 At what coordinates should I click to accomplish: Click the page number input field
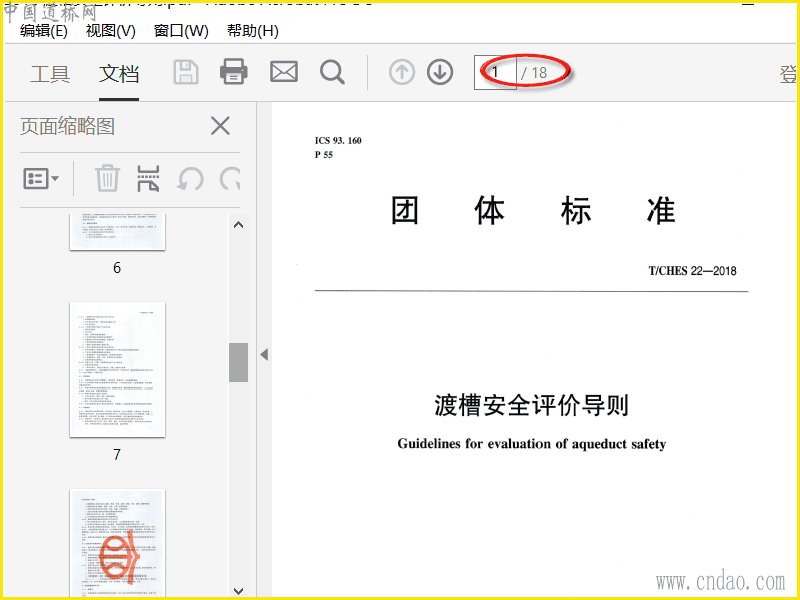495,72
